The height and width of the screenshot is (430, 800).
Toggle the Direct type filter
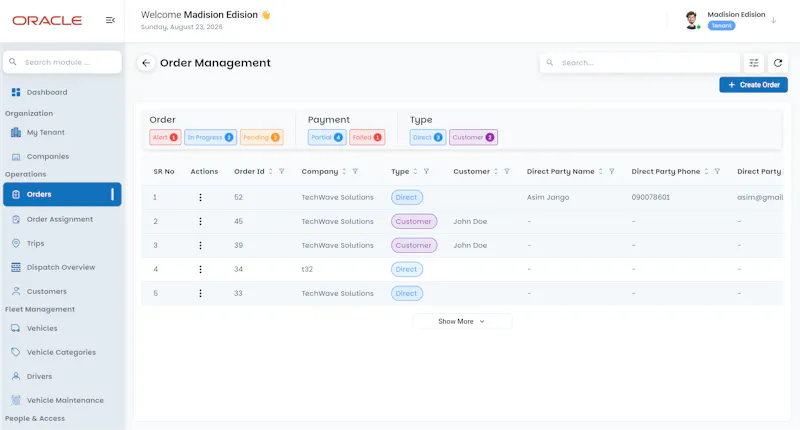428,137
